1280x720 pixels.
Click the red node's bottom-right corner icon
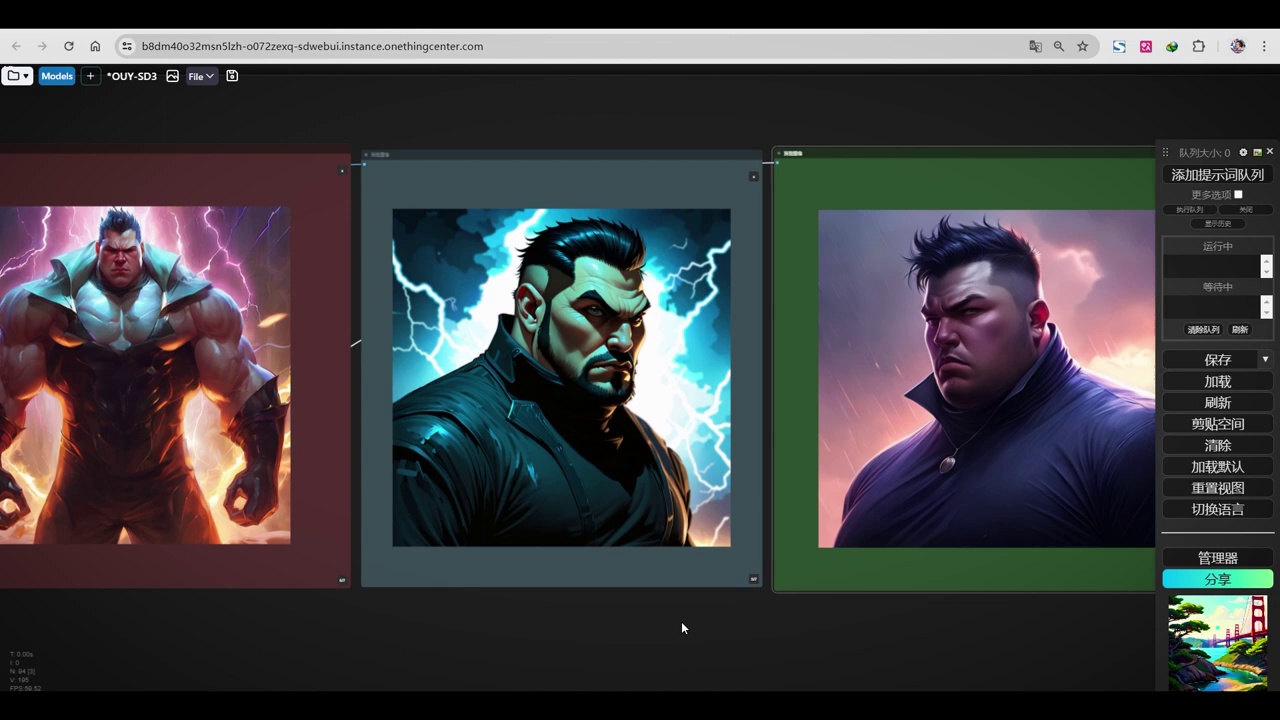[342, 579]
